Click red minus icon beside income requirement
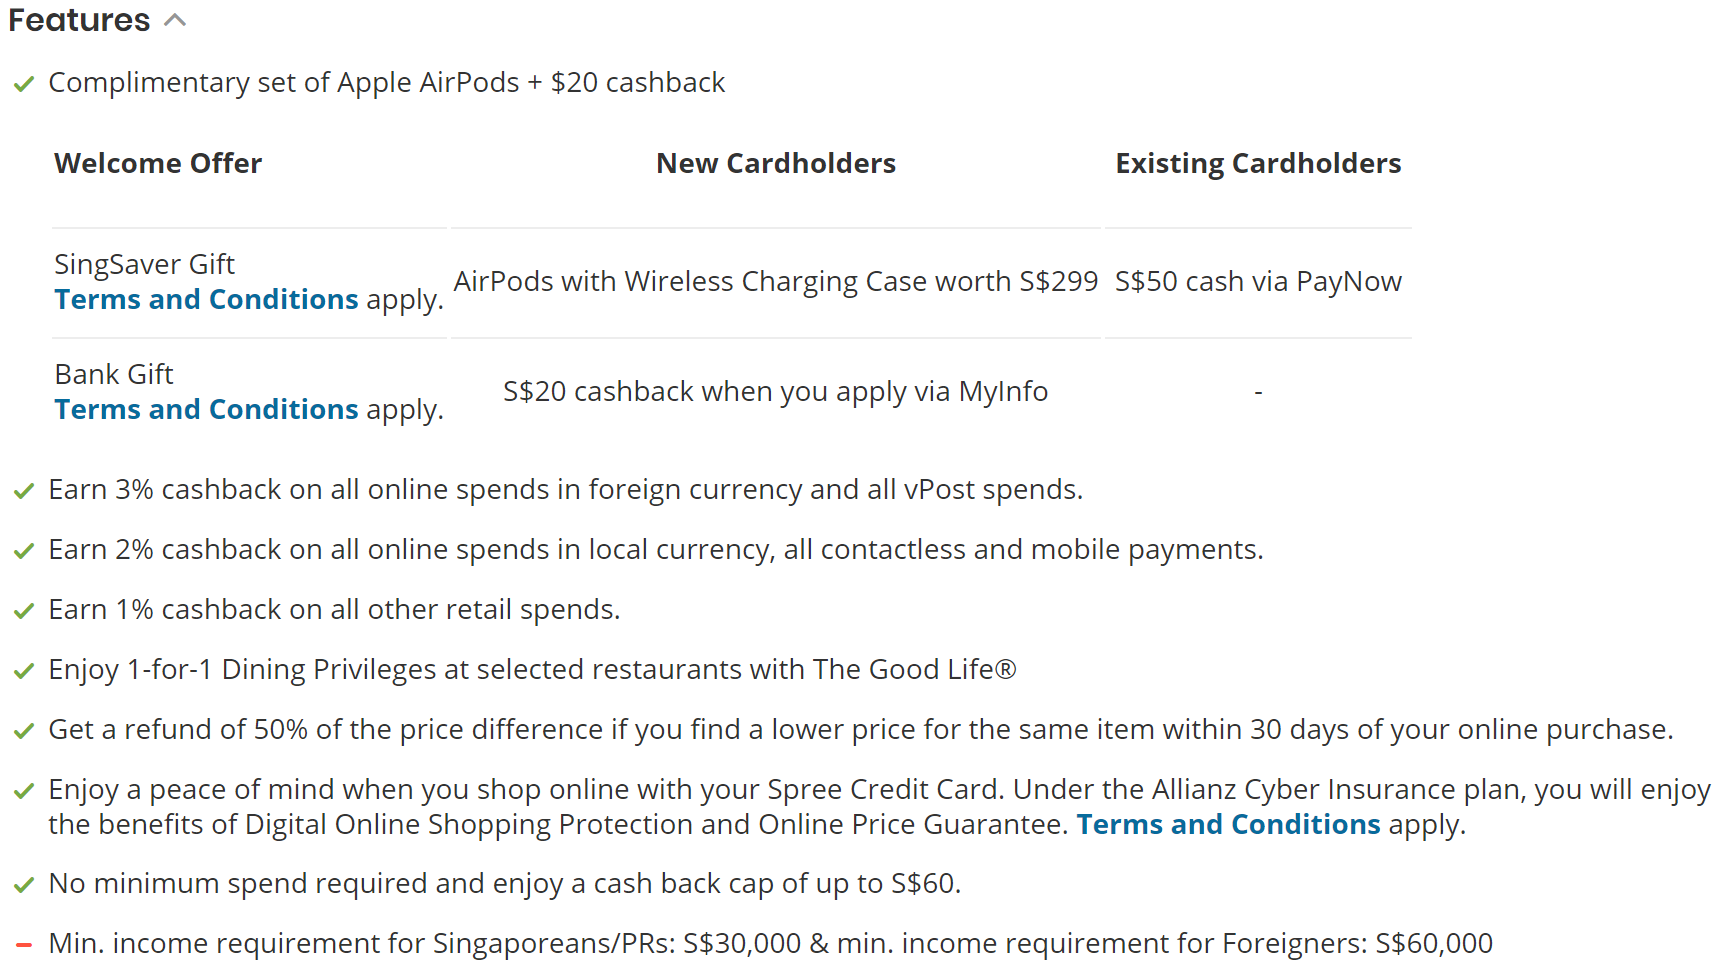 (24, 944)
